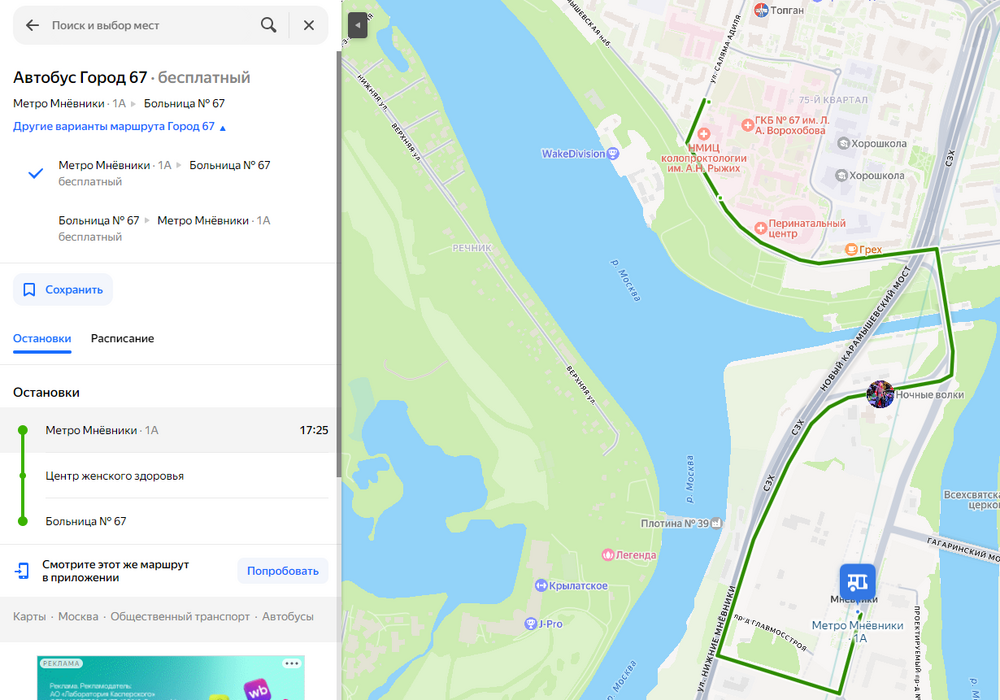
Task: Click the РЕЧНИК area label on map
Action: point(472,248)
